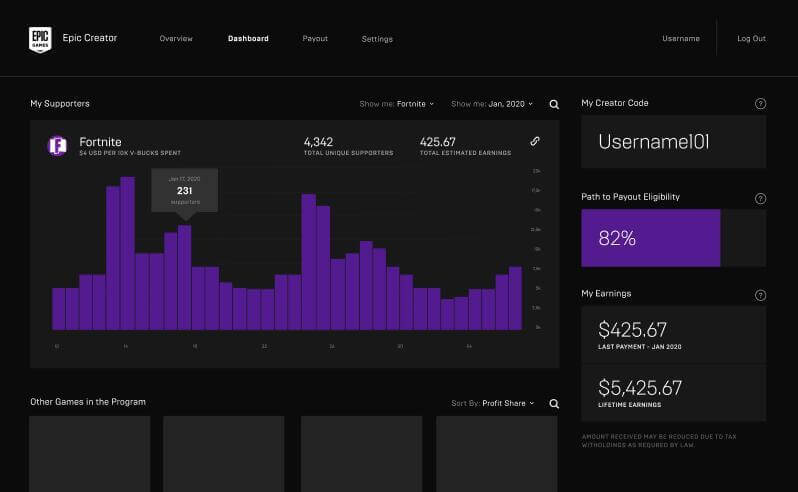The width and height of the screenshot is (798, 492).
Task: Click the Log Out link
Action: click(751, 39)
